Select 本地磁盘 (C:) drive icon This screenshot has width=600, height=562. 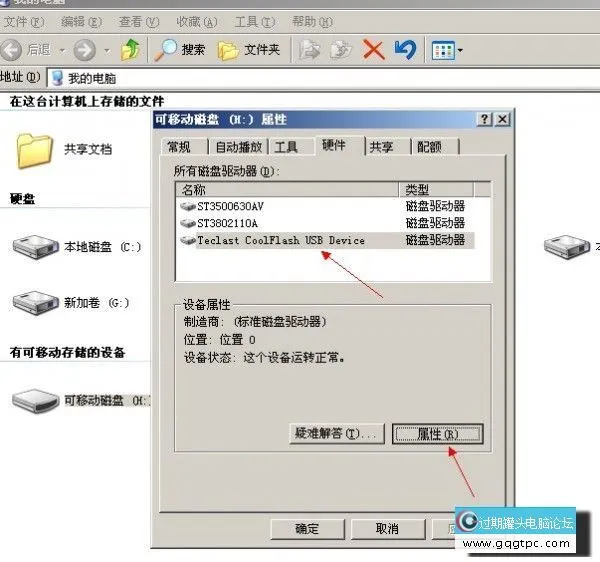[35, 247]
